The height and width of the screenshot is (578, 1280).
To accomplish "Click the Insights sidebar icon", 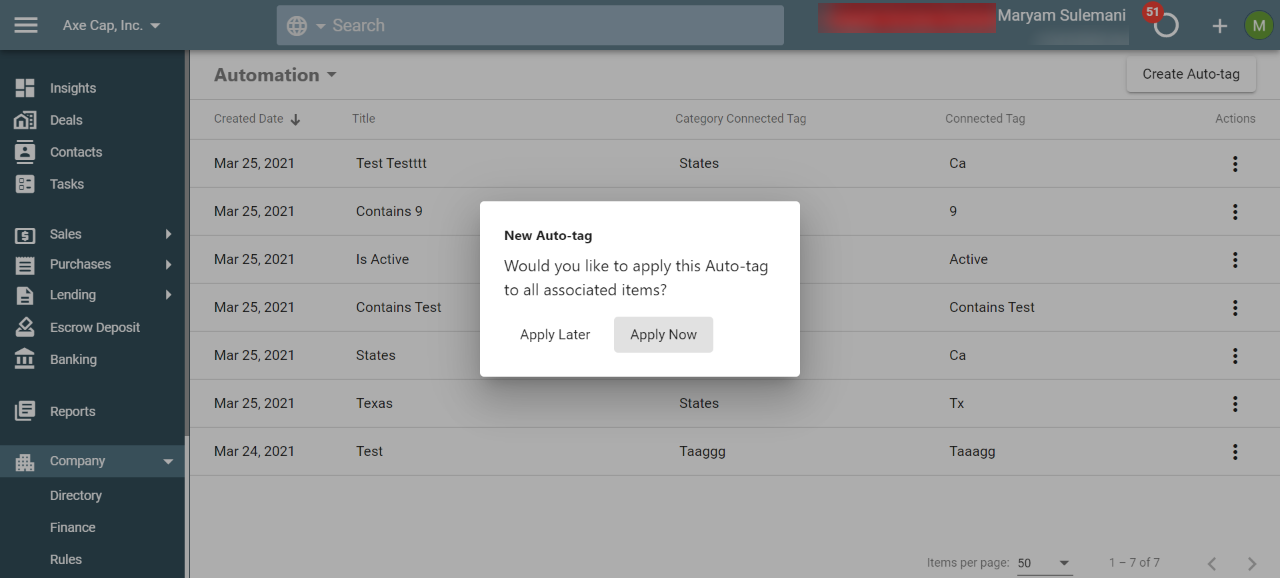I will (25, 88).
